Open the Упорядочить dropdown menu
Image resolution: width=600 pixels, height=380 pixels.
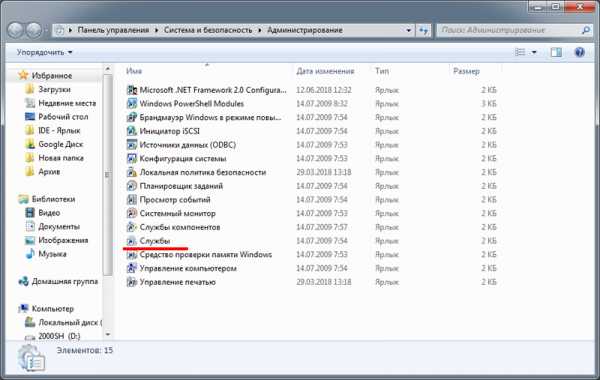tap(44, 52)
